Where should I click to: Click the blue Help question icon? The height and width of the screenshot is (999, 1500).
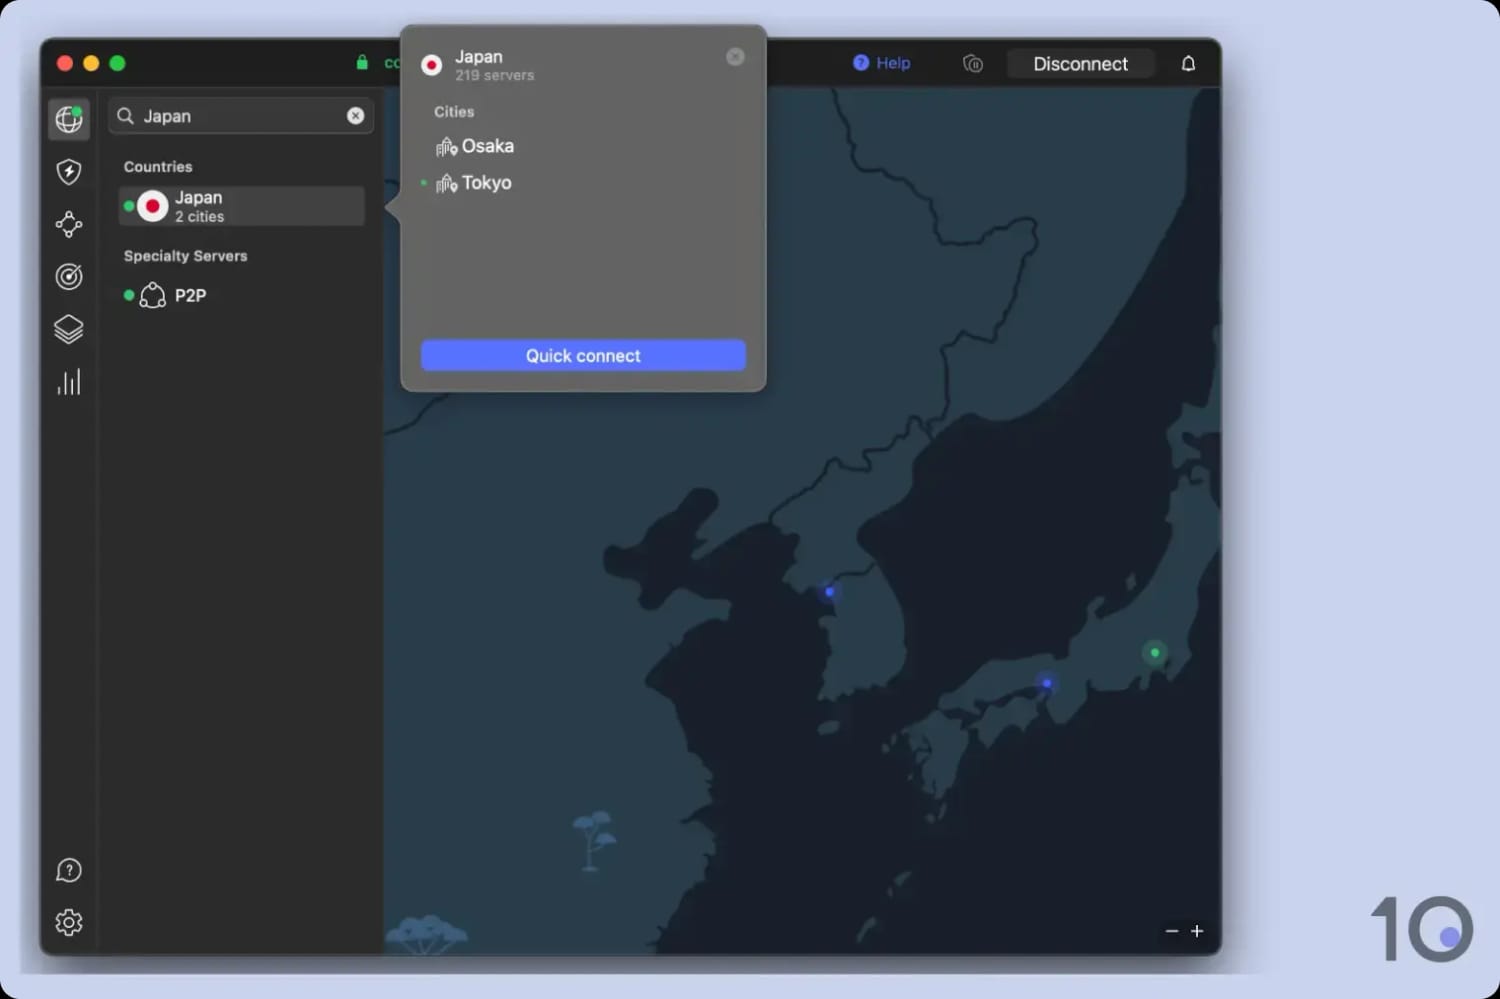(861, 63)
